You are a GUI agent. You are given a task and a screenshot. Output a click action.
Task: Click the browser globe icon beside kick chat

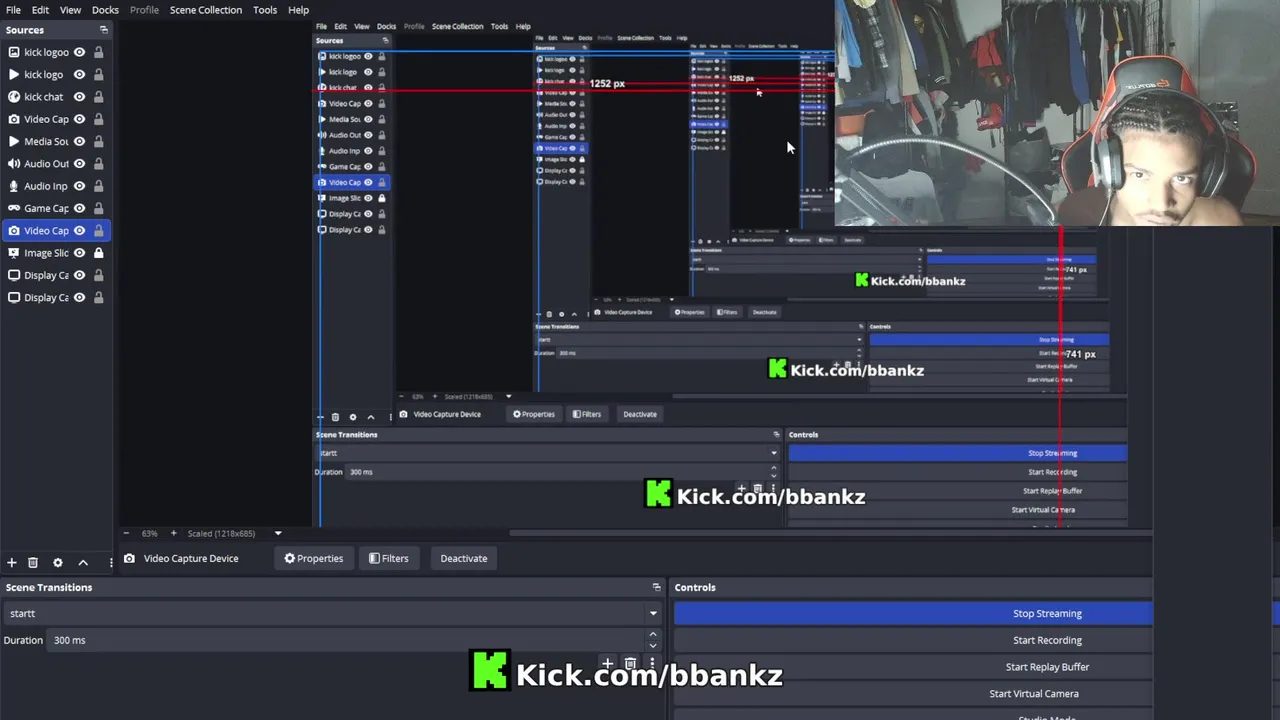14,97
